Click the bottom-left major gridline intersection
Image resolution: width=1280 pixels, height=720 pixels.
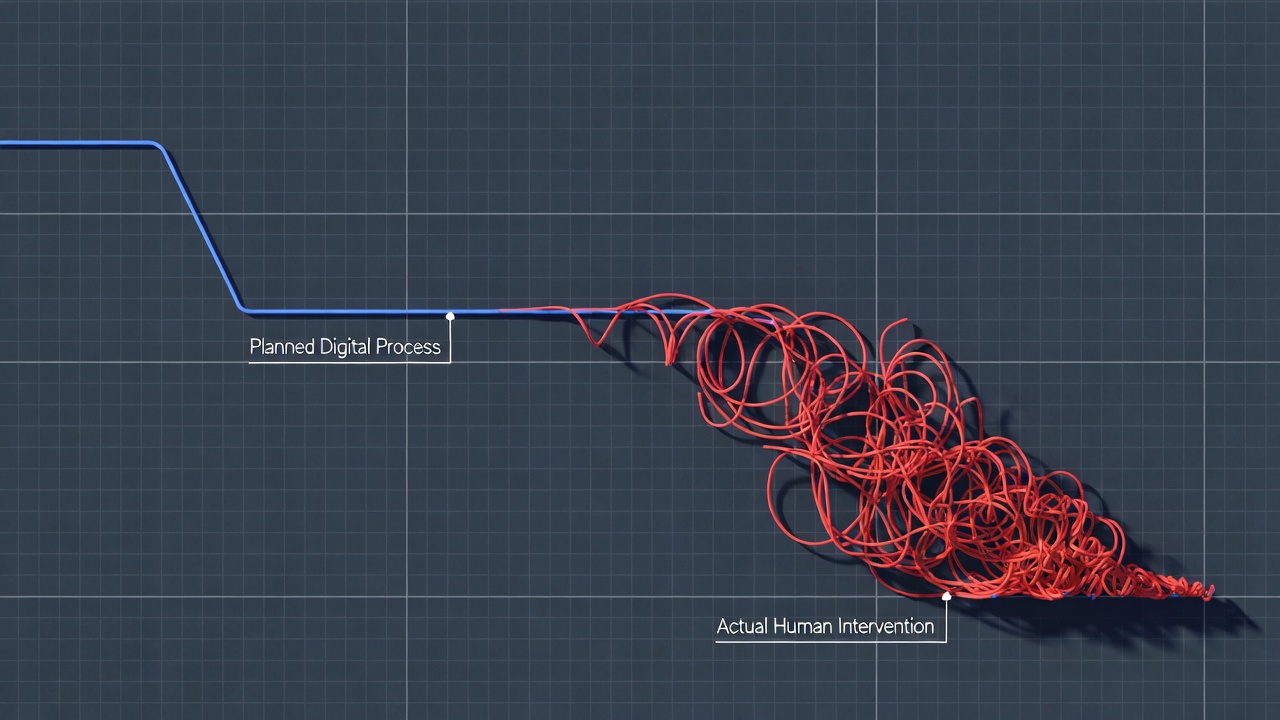[x=407, y=597]
